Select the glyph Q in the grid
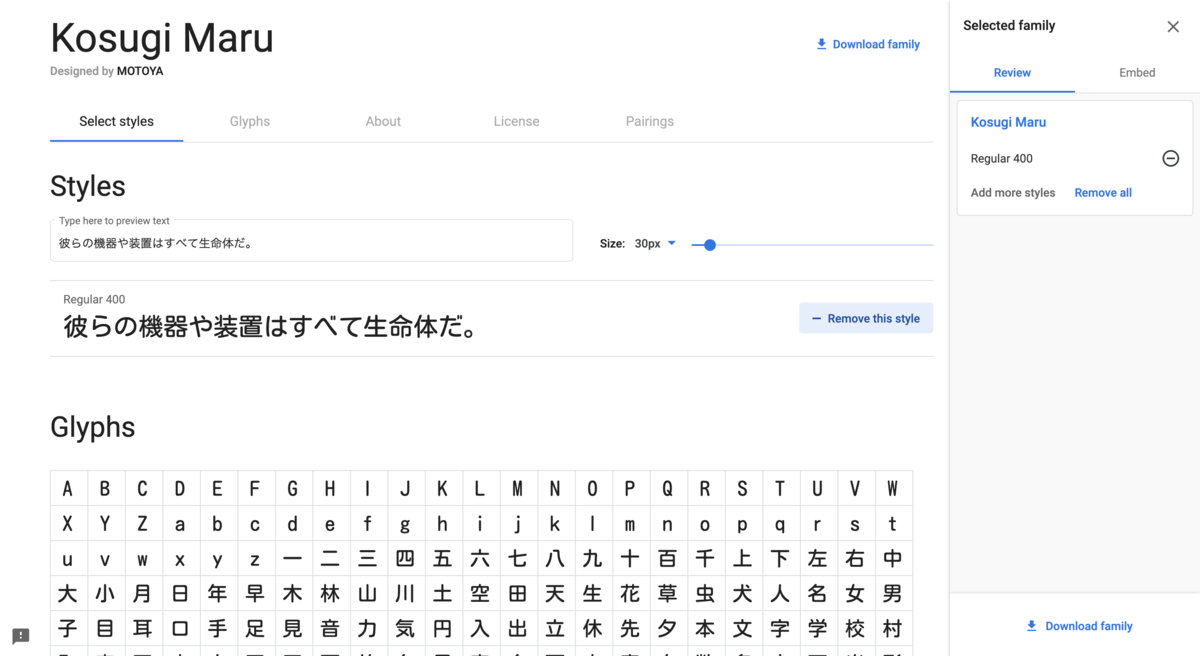 point(668,489)
